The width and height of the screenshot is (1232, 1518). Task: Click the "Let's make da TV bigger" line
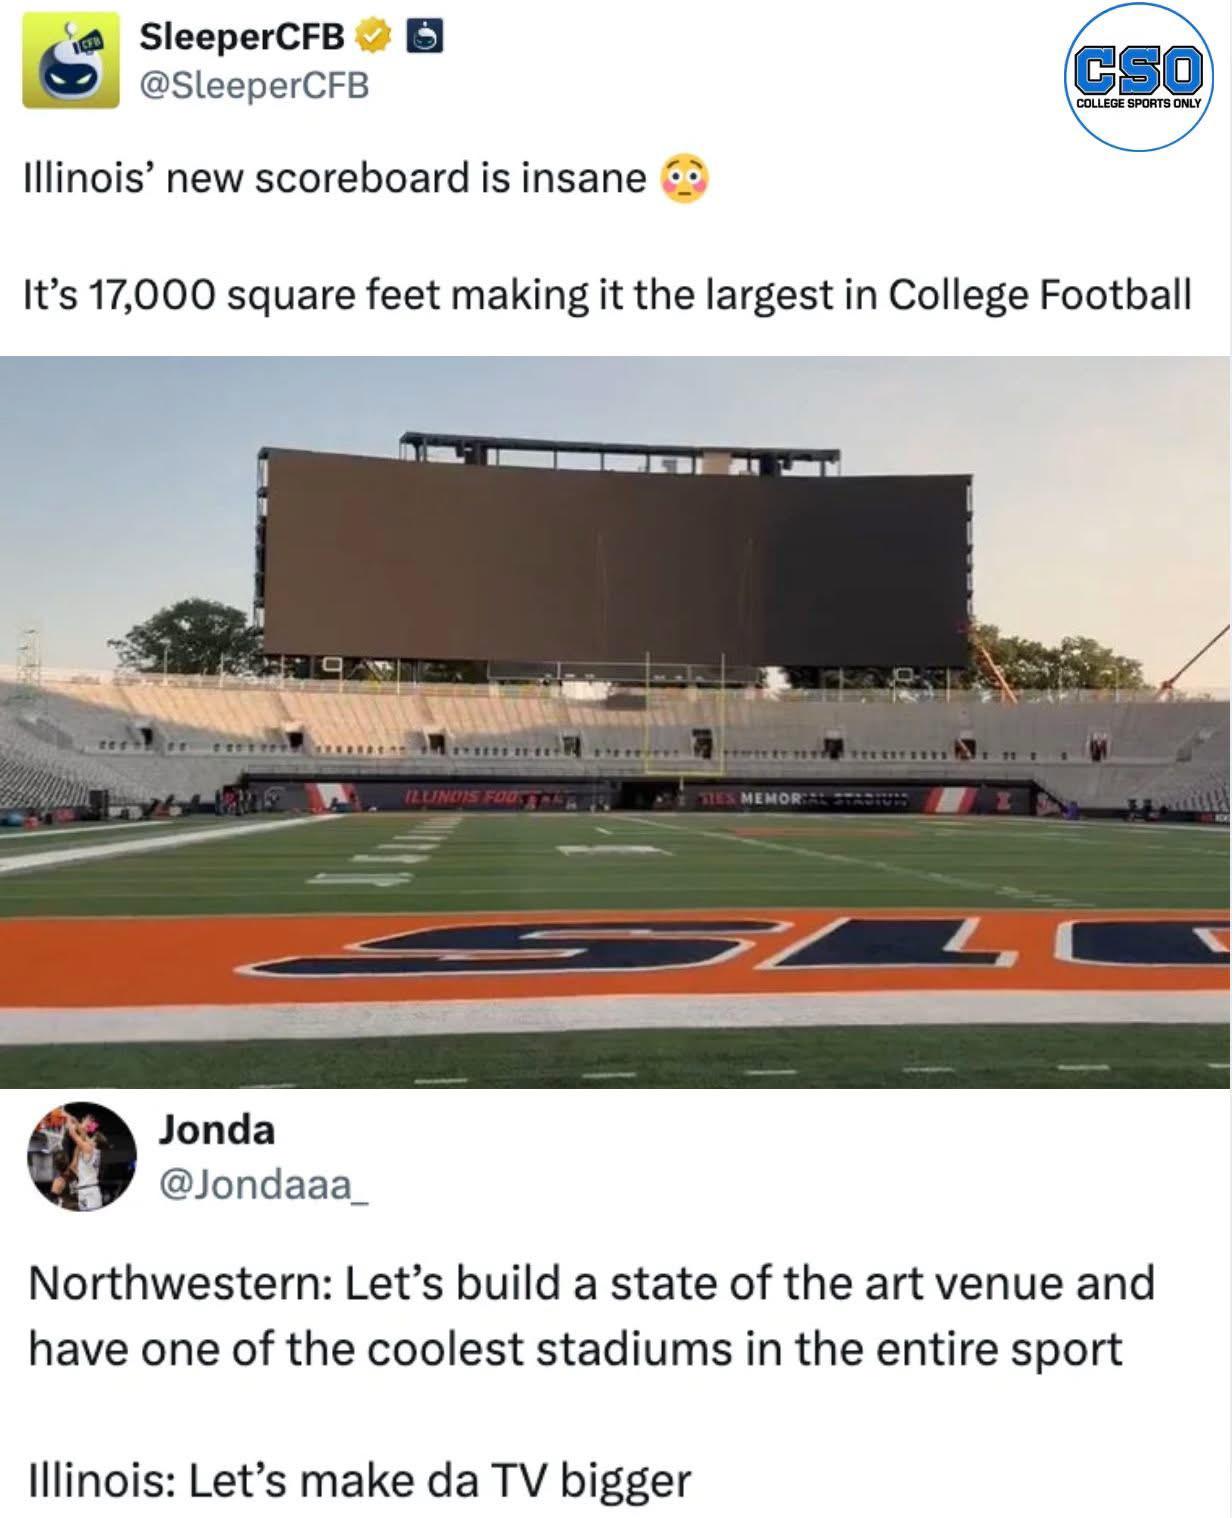359,1480
